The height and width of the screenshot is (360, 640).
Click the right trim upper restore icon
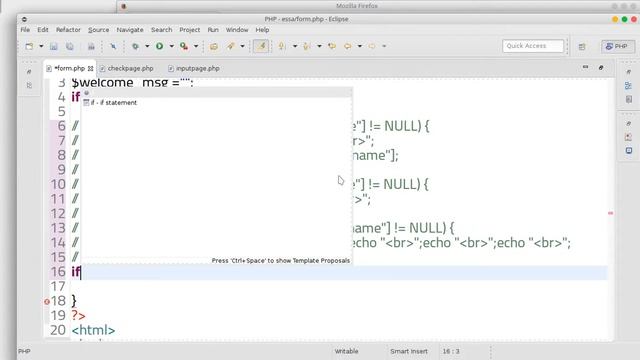(629, 72)
